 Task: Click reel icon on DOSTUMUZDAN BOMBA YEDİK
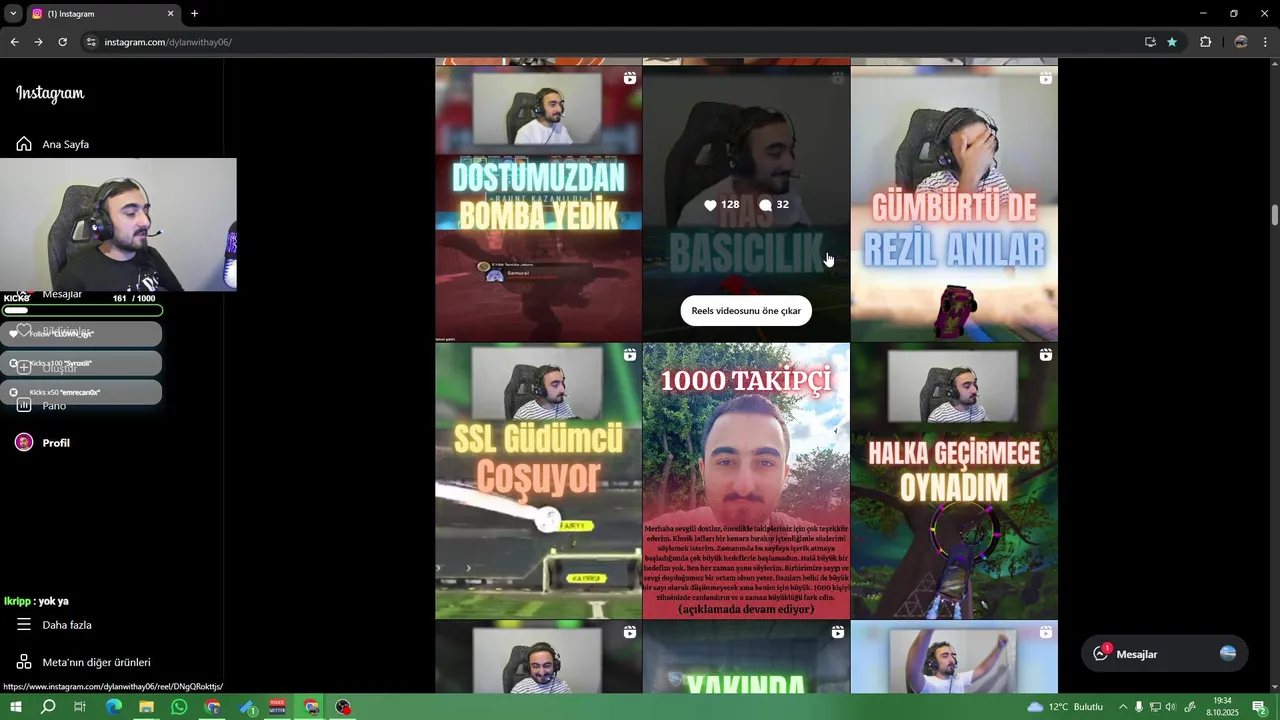(x=630, y=78)
